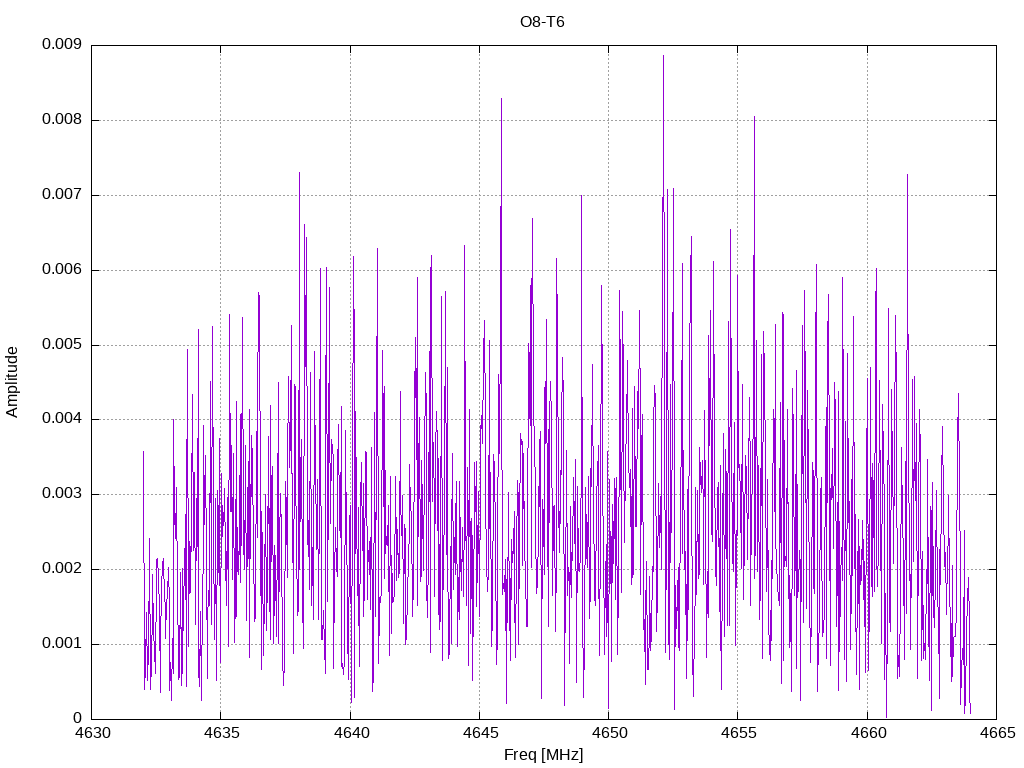Screen dimensions: 1024x768
Task: Click the 4630 x-axis tick label
Action: (x=92, y=733)
